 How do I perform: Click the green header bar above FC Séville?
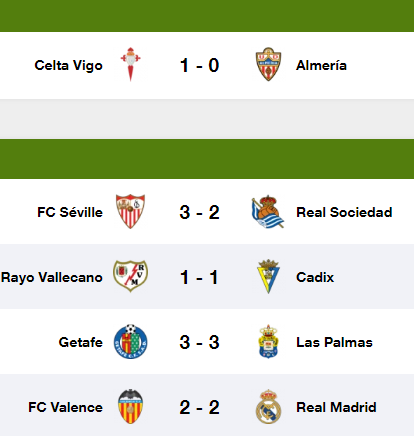point(207,159)
